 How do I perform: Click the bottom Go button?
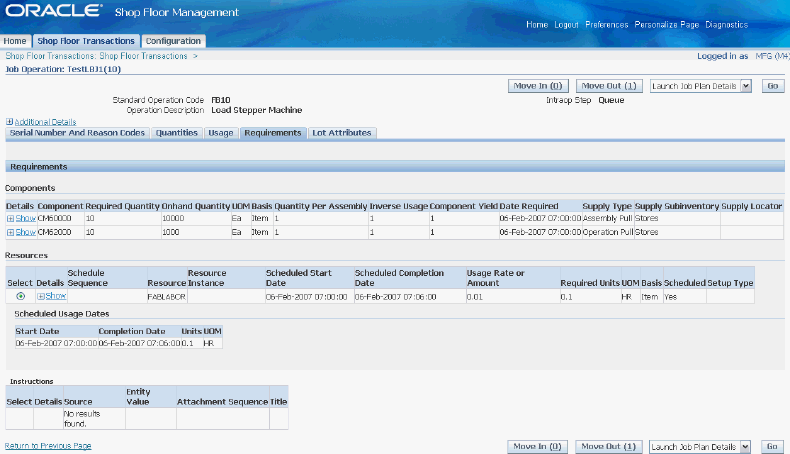point(772,447)
